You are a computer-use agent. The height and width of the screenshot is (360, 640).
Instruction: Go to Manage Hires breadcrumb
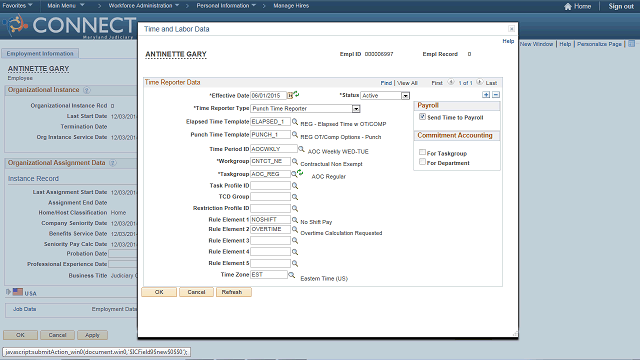[291, 6]
